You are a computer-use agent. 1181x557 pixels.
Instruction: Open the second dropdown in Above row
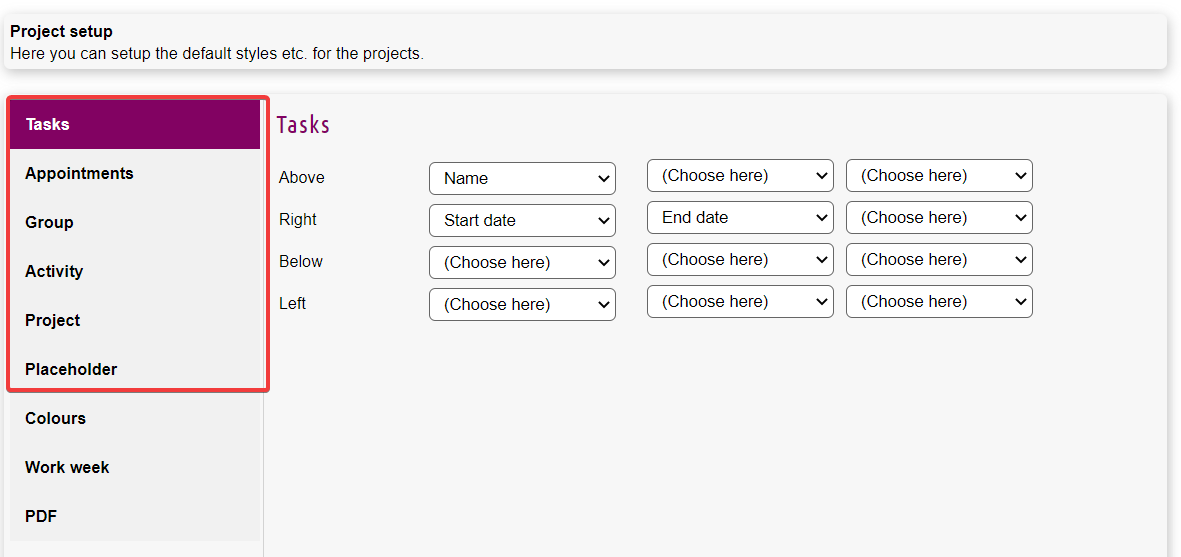[x=740, y=176]
